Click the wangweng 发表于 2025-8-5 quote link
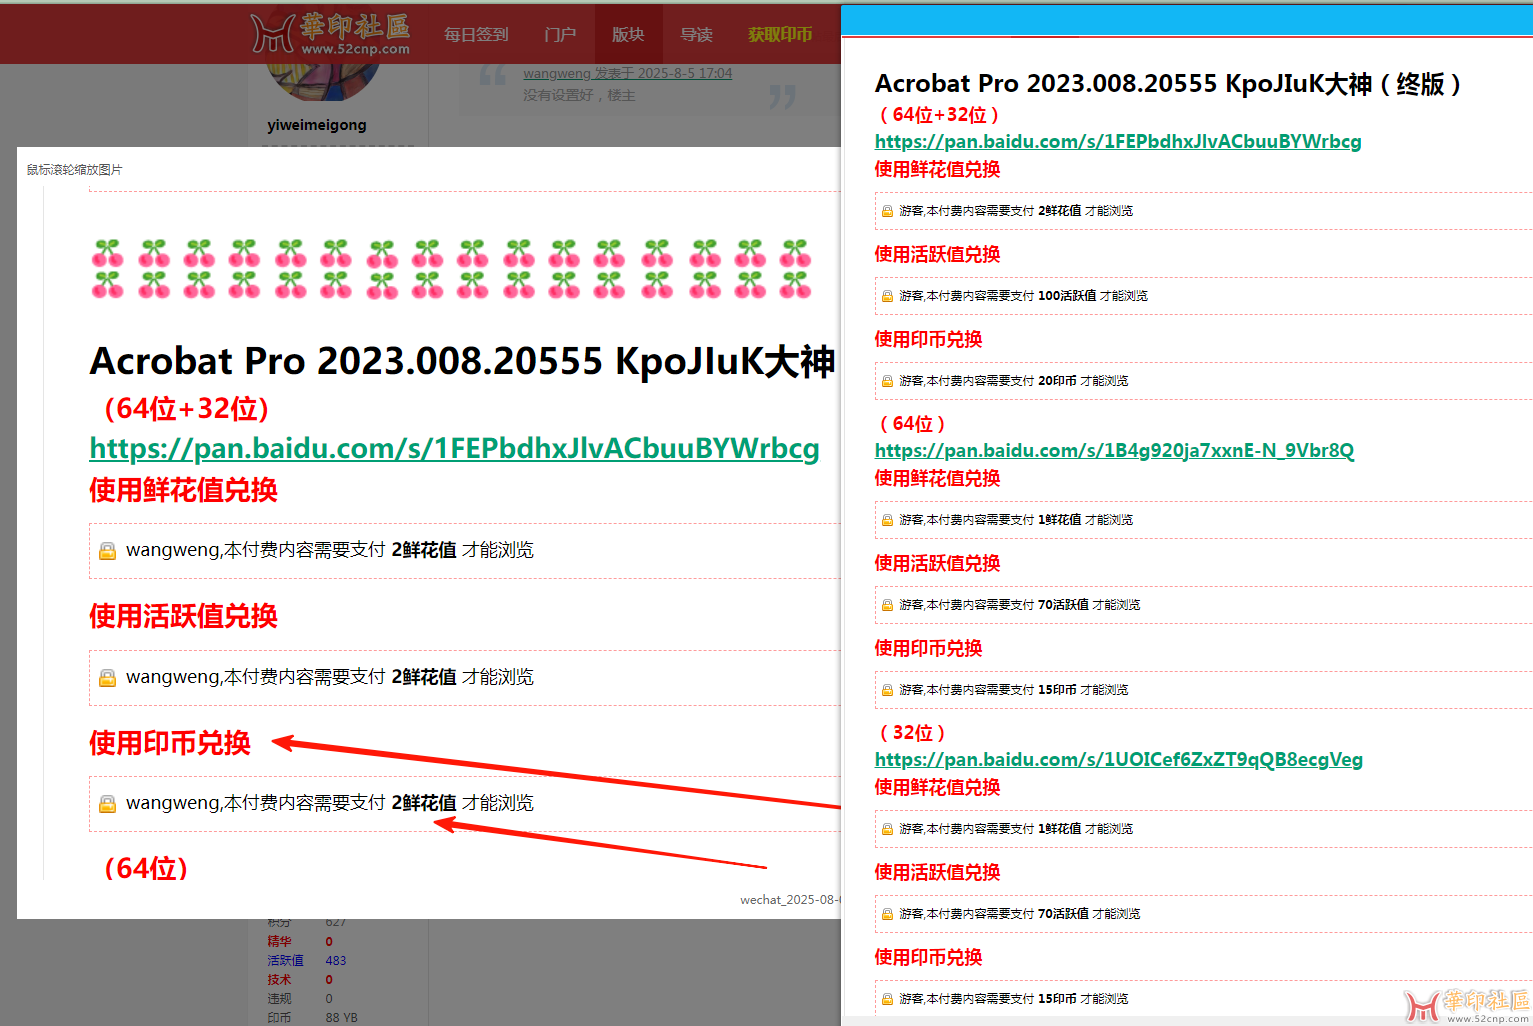The height and width of the screenshot is (1026, 1533). click(628, 73)
